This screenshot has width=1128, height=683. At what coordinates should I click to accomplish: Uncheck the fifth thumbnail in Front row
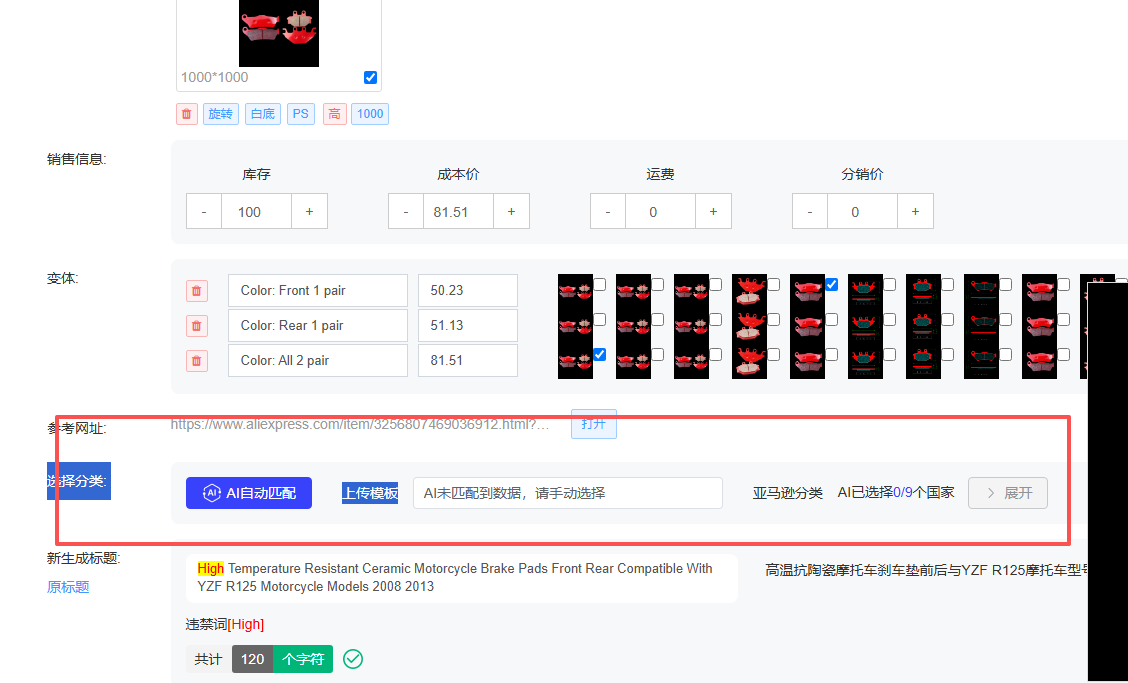click(x=831, y=285)
